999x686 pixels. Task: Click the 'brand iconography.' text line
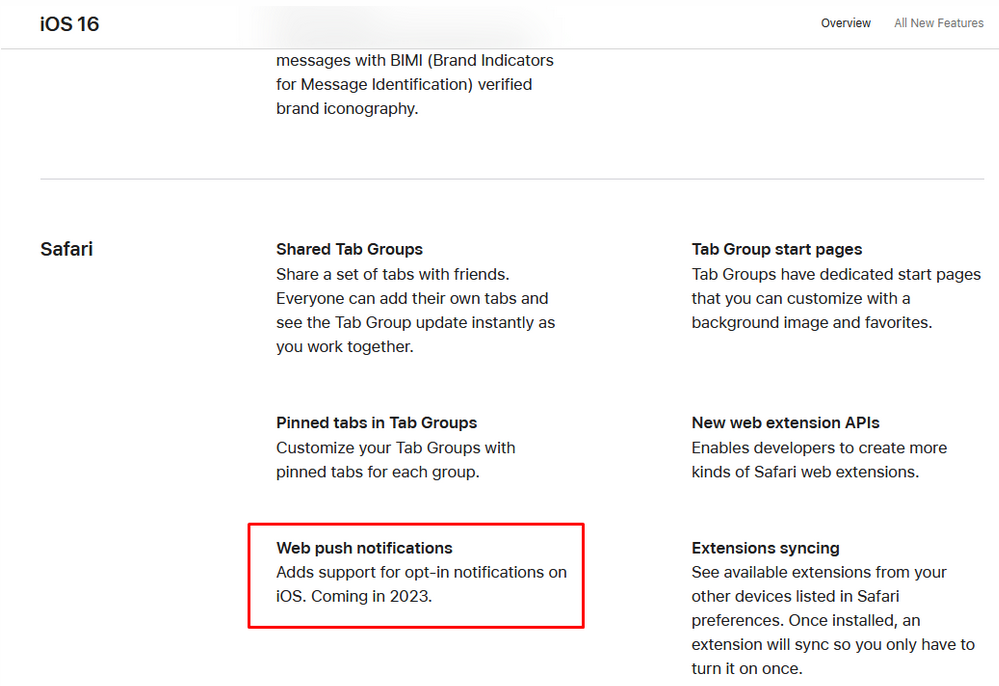[347, 109]
